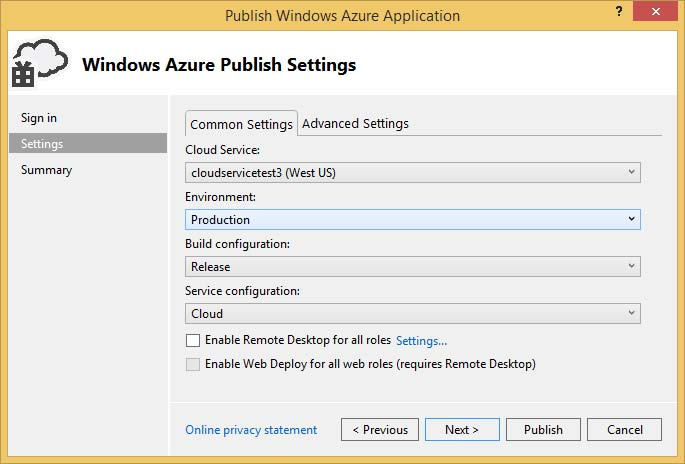Go to the Sign in step

click(x=39, y=118)
